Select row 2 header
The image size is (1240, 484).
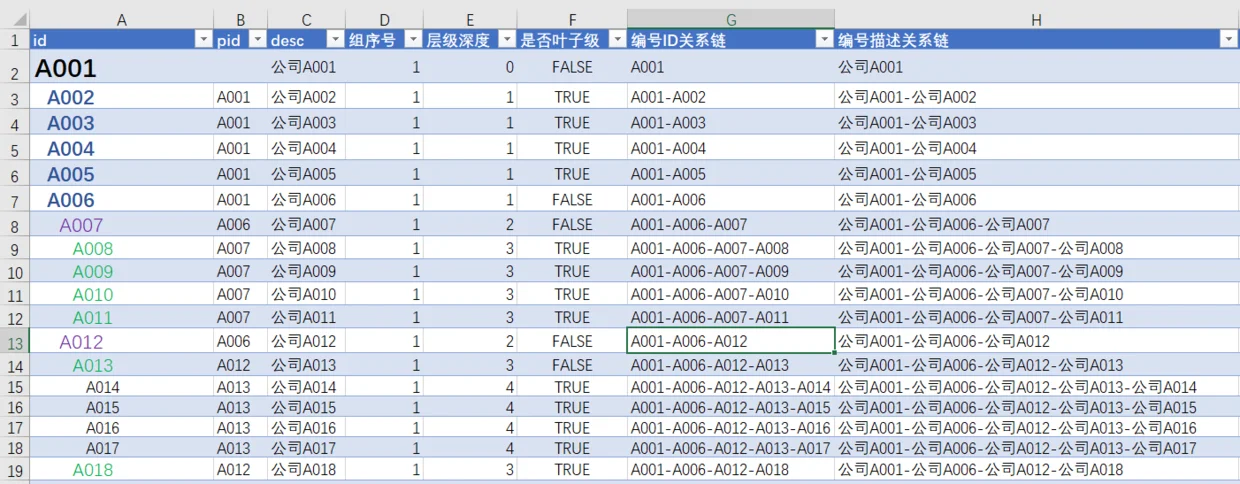15,68
